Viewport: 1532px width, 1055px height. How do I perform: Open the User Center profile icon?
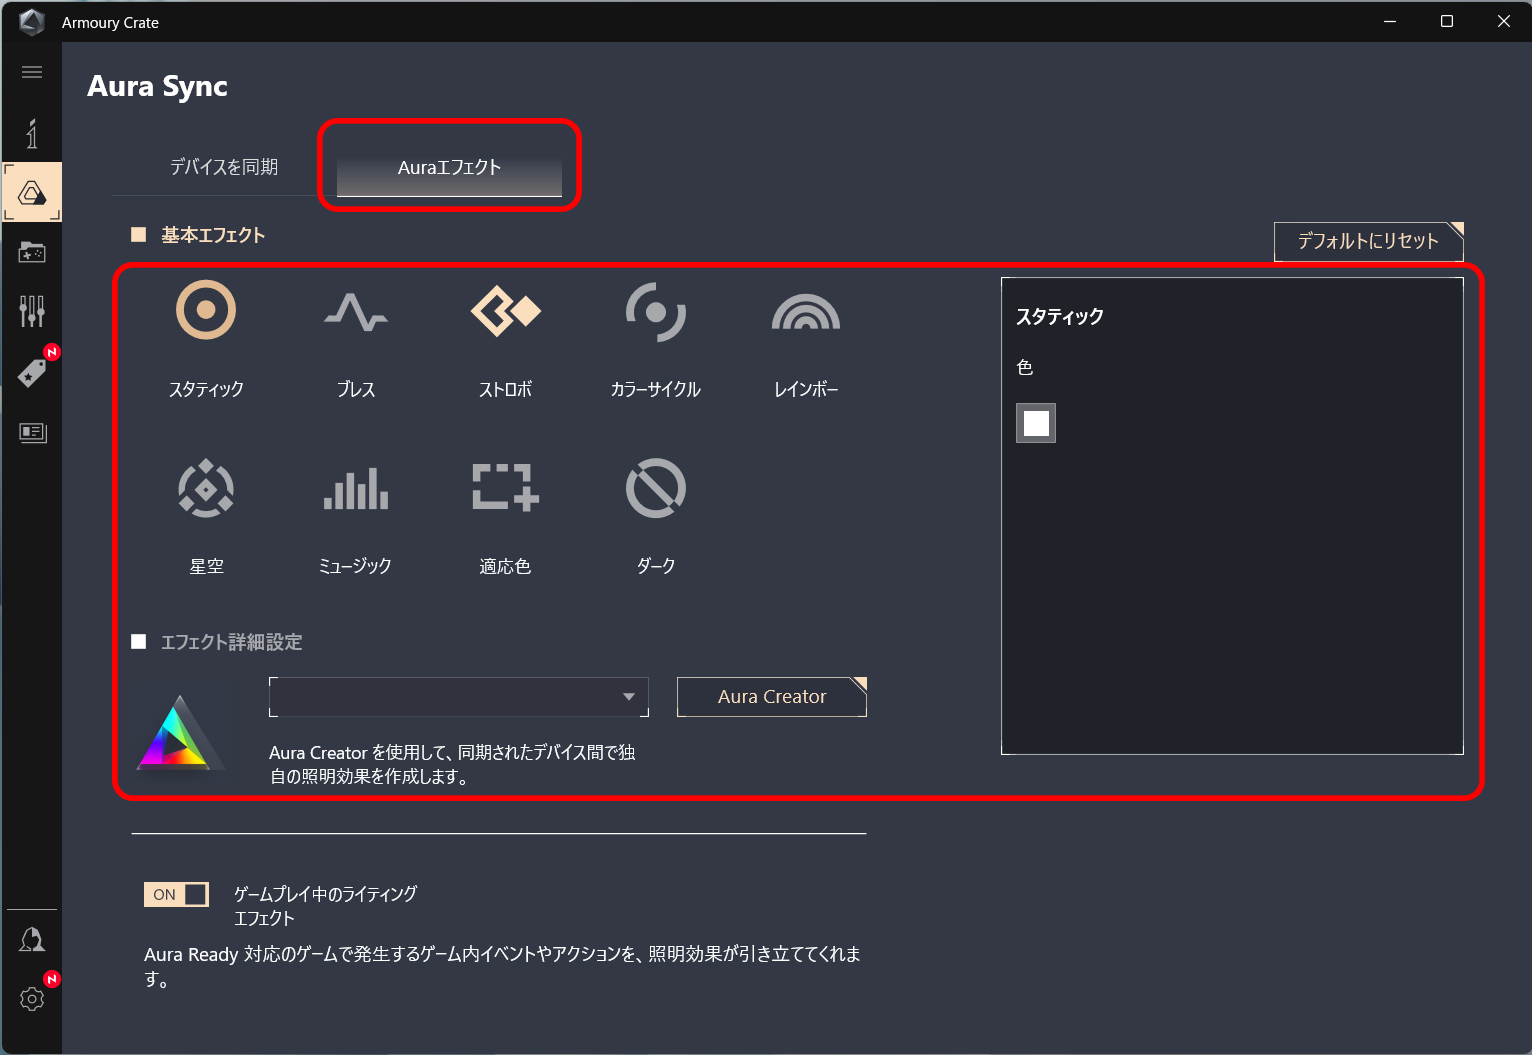(32, 939)
